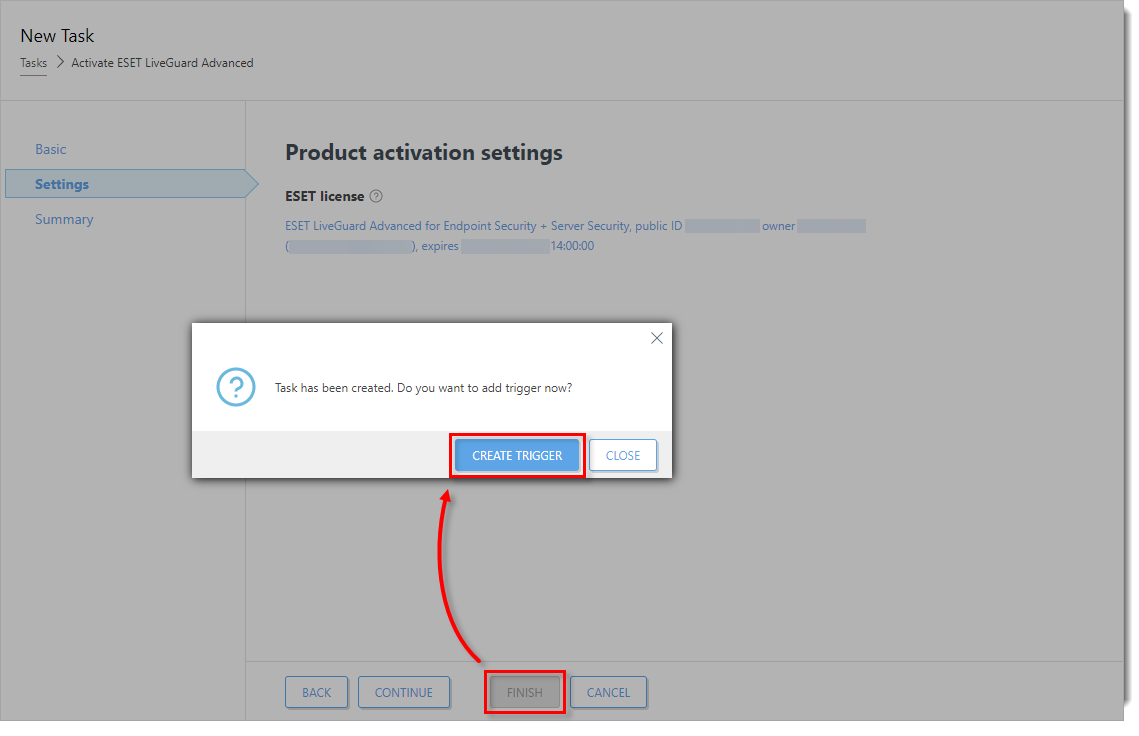
Task: Click the breadcrumb chevron after Tasks
Action: tap(60, 62)
